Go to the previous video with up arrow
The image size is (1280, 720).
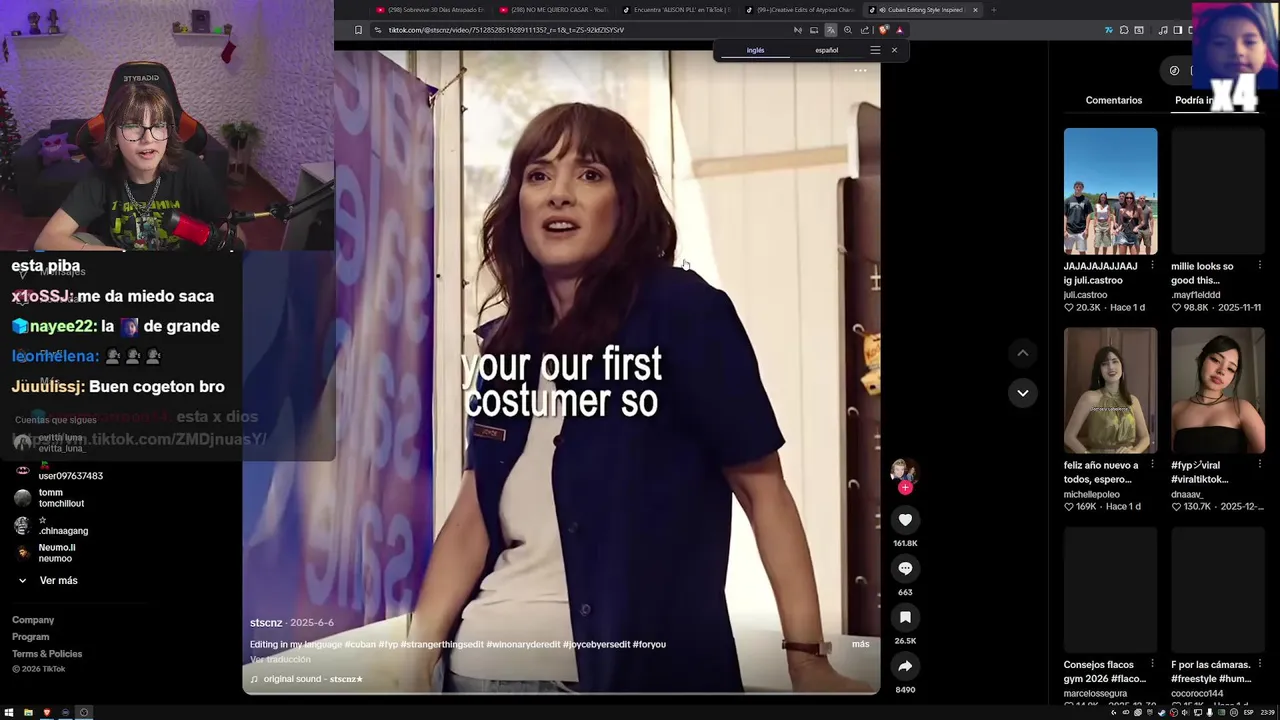pyautogui.click(x=1022, y=353)
